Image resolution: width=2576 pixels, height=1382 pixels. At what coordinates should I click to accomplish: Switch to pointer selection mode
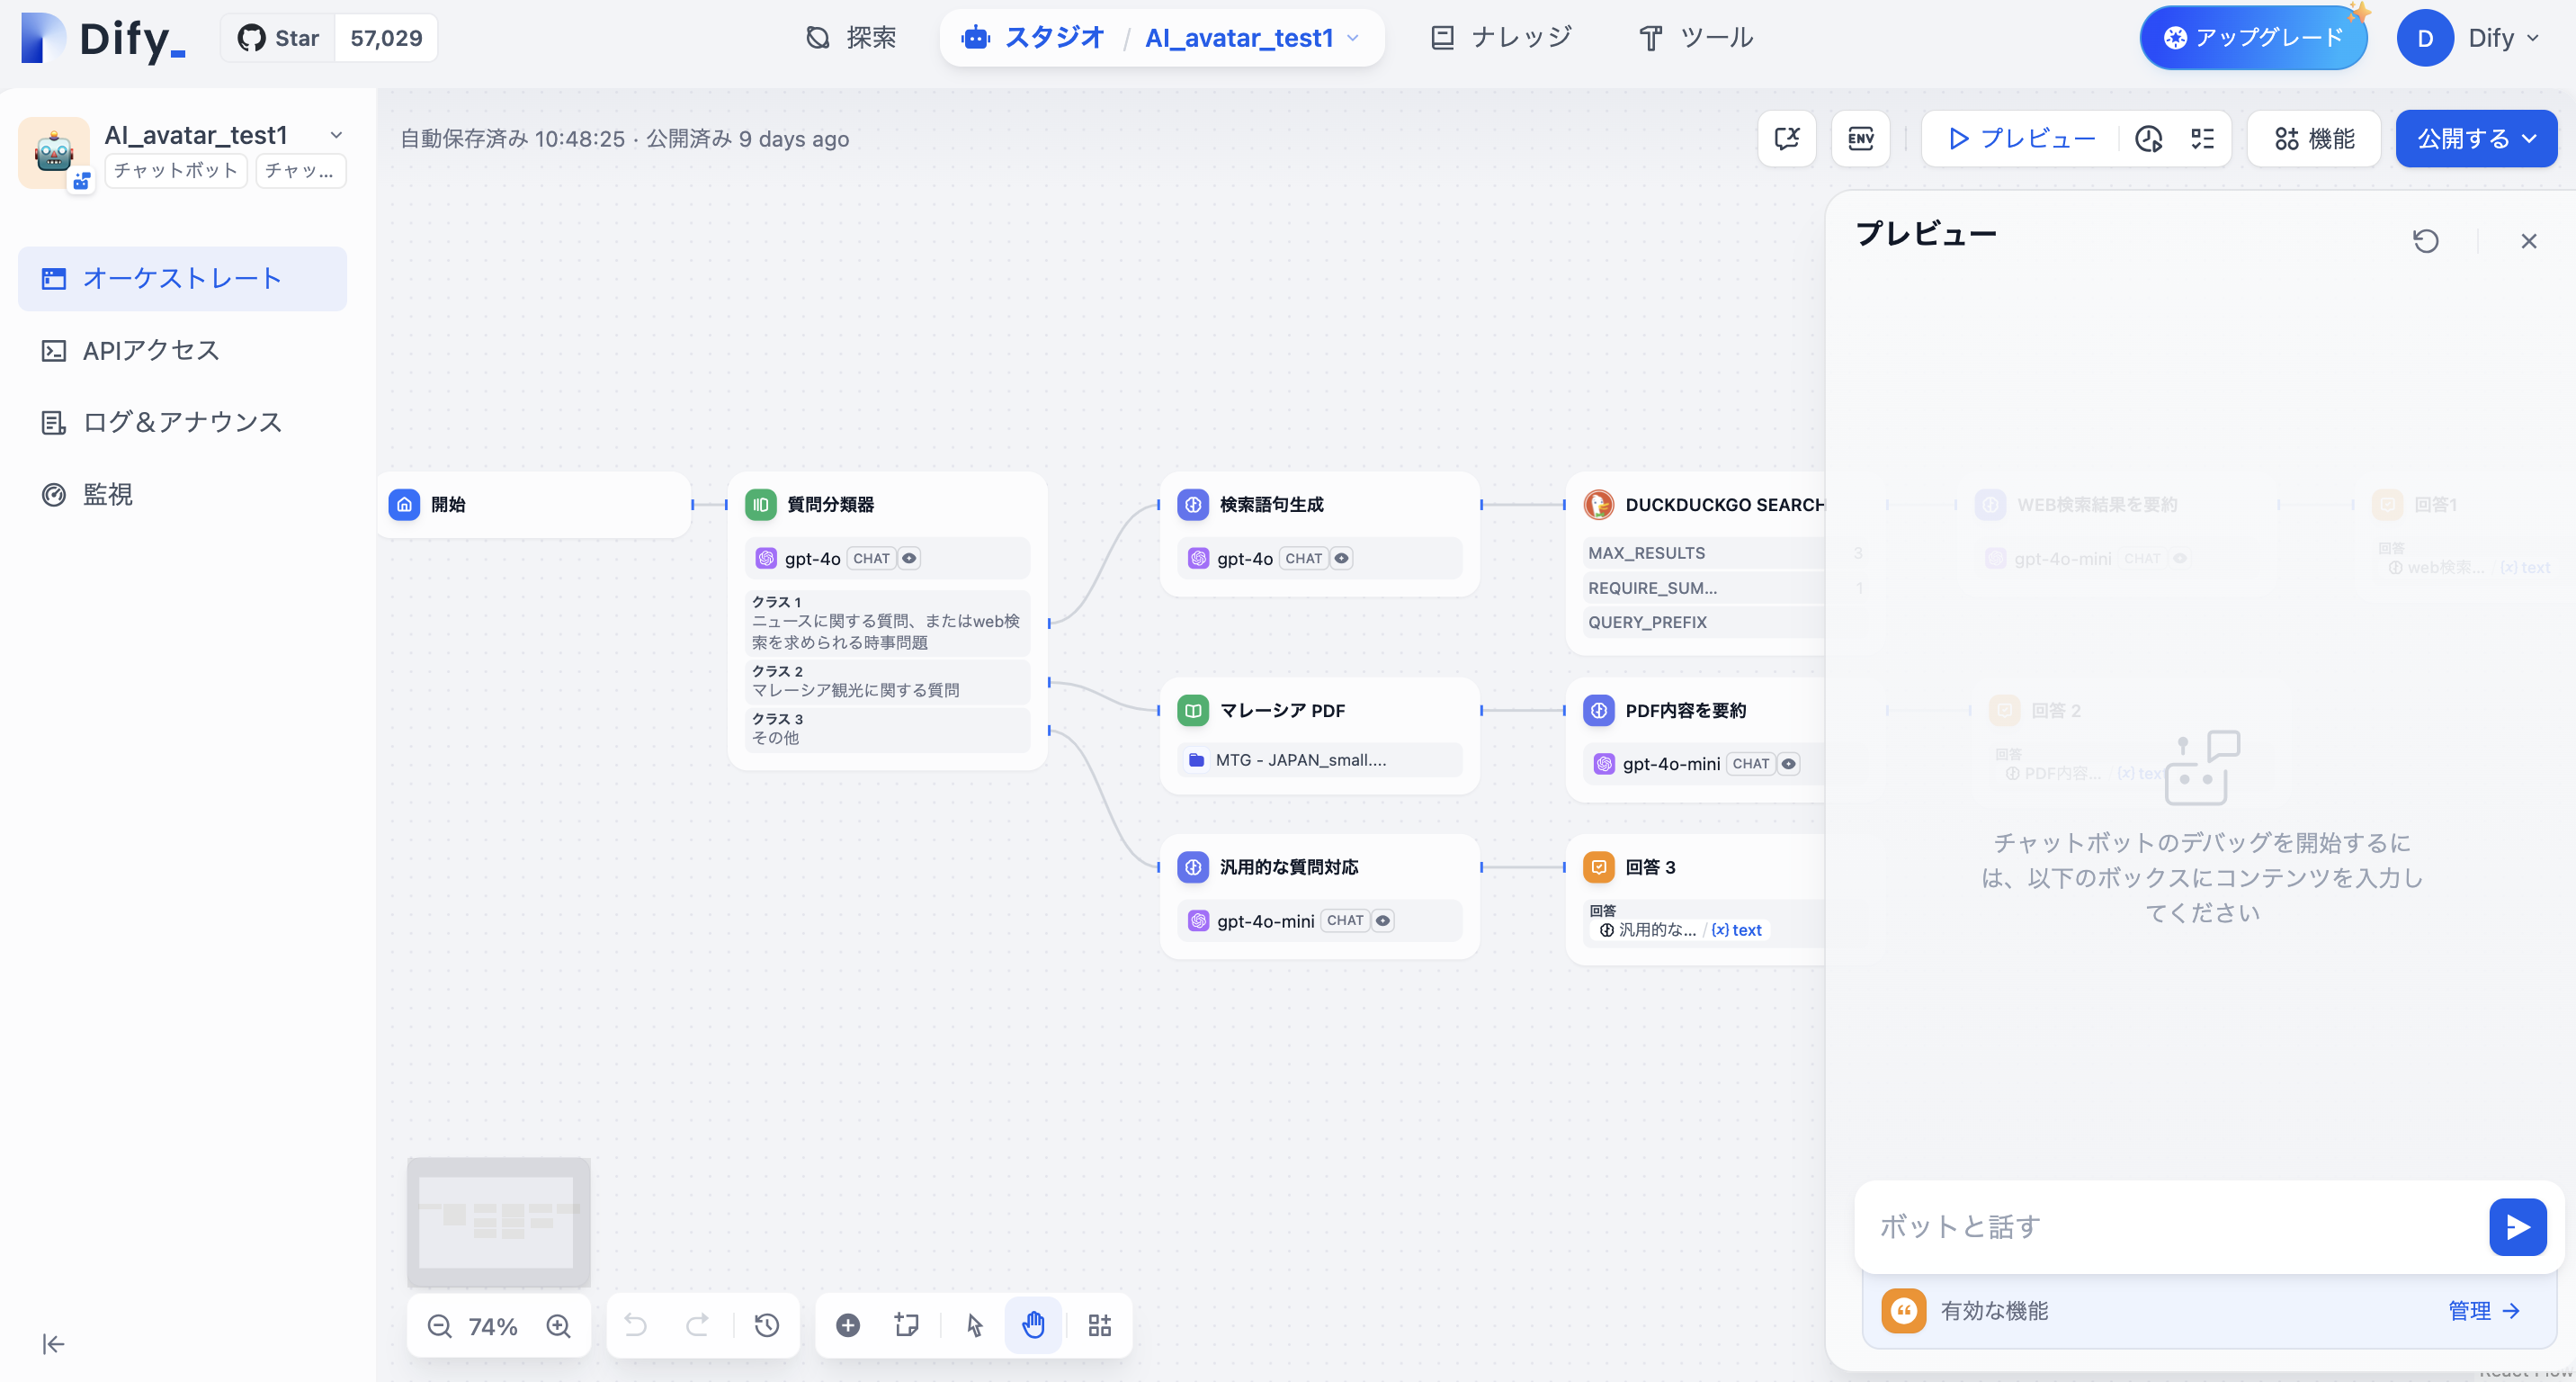(x=973, y=1325)
